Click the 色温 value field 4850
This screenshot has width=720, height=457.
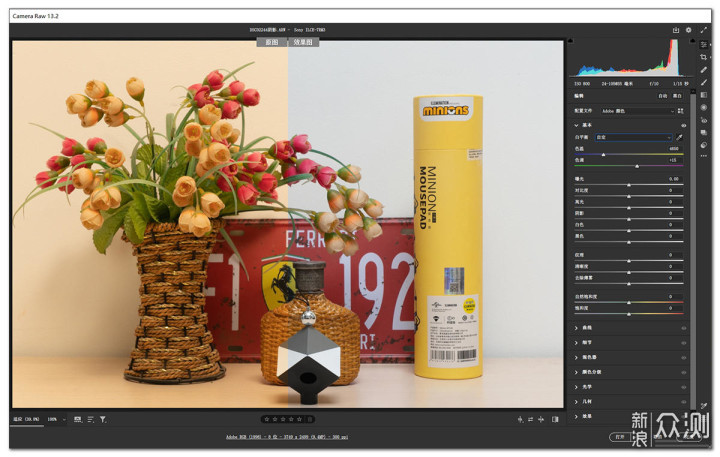pos(673,149)
